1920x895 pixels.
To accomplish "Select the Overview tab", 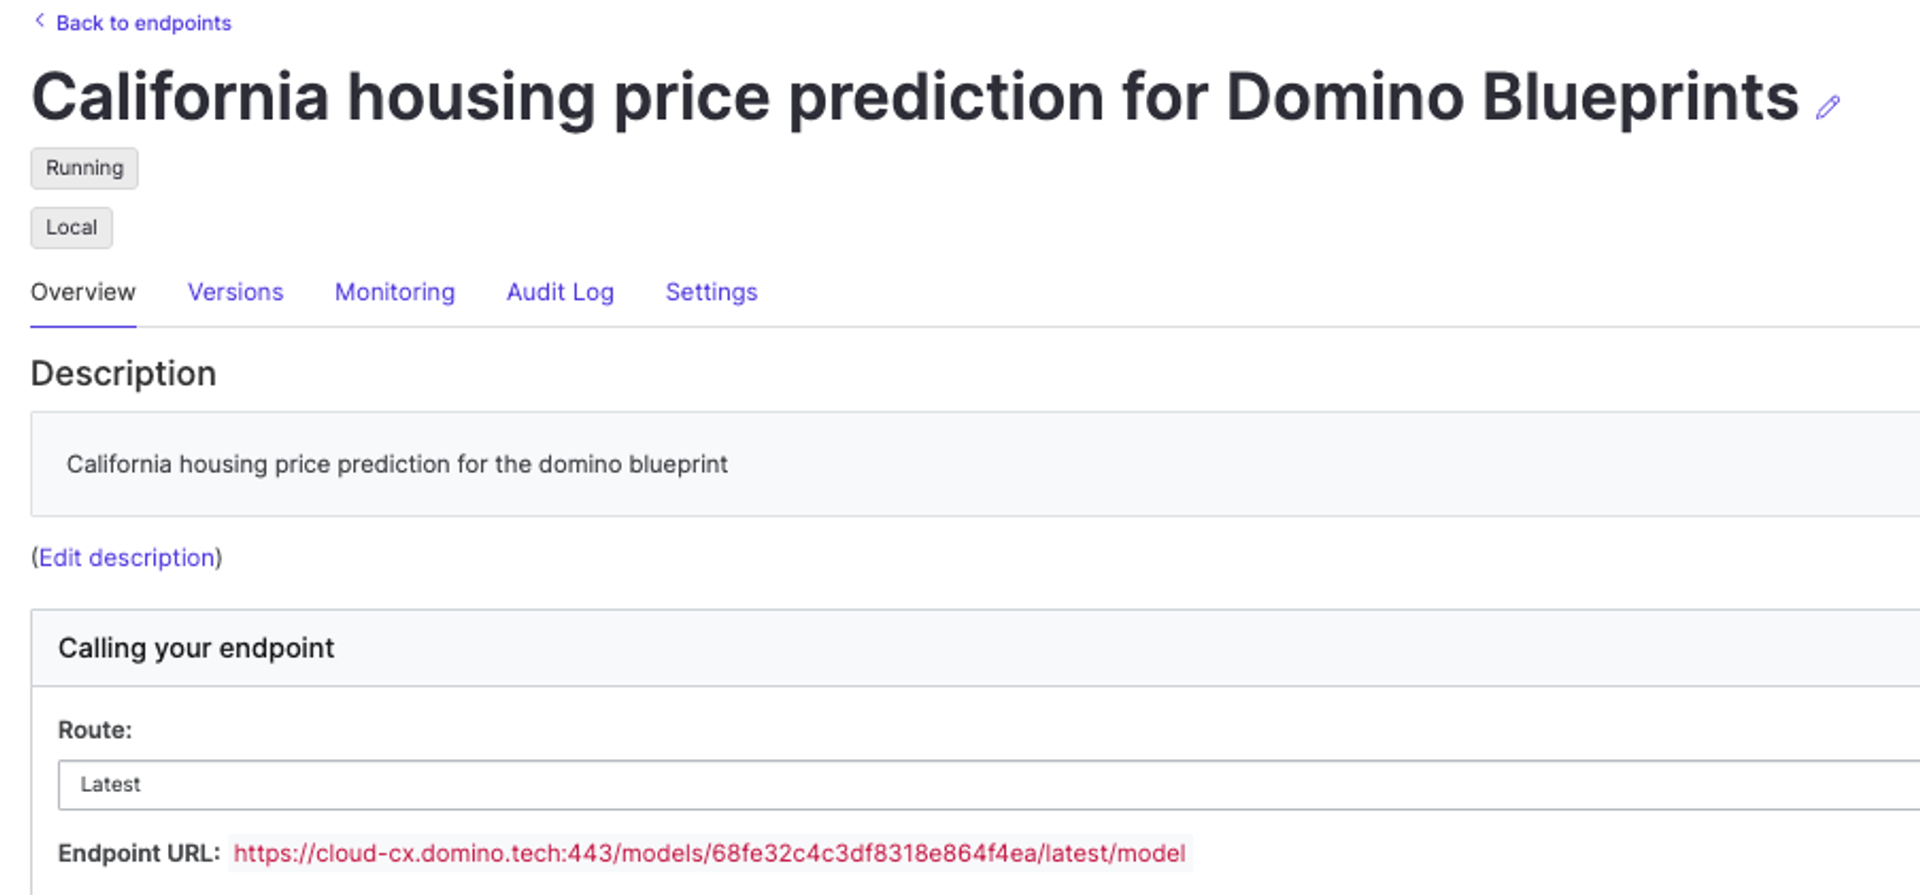I will (x=83, y=292).
